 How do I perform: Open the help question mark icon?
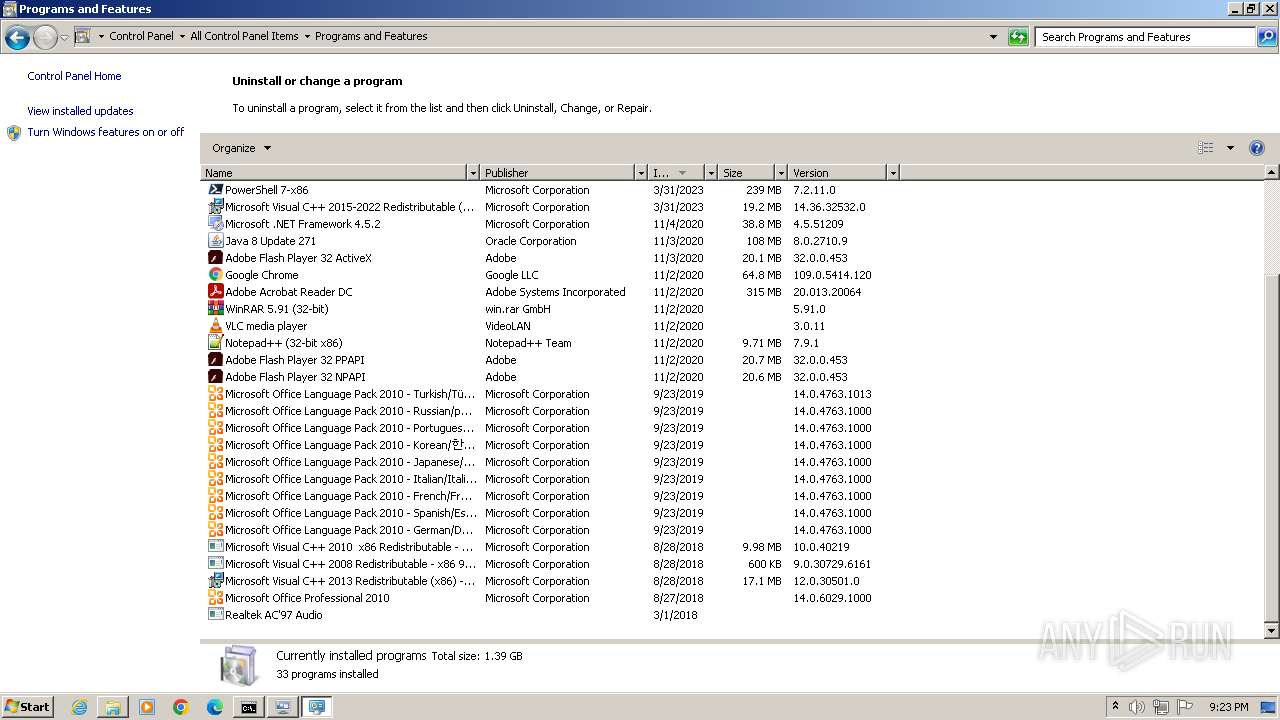pyautogui.click(x=1257, y=148)
